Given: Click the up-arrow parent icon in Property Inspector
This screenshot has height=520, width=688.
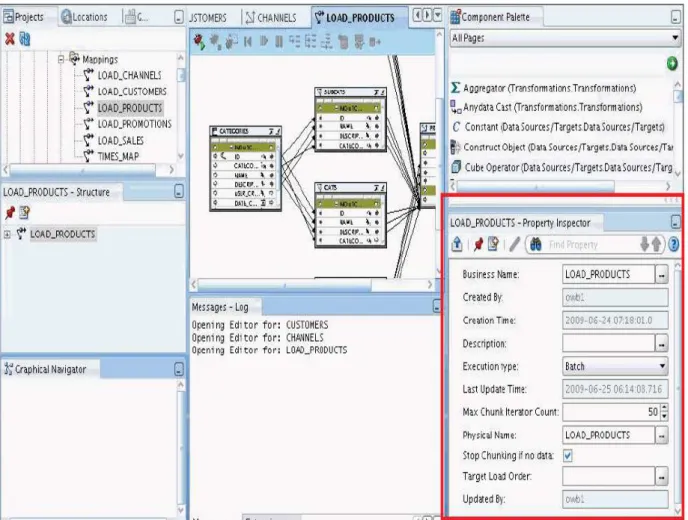Looking at the screenshot, I should (457, 244).
